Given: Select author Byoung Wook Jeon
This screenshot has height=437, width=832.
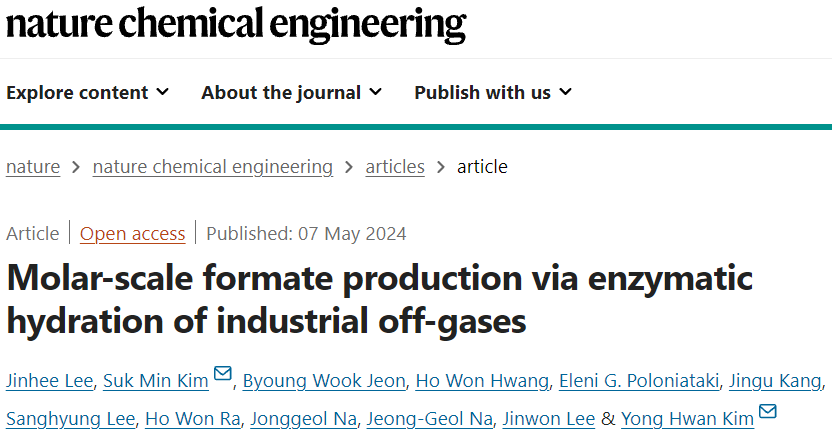Looking at the screenshot, I should 324,381.
